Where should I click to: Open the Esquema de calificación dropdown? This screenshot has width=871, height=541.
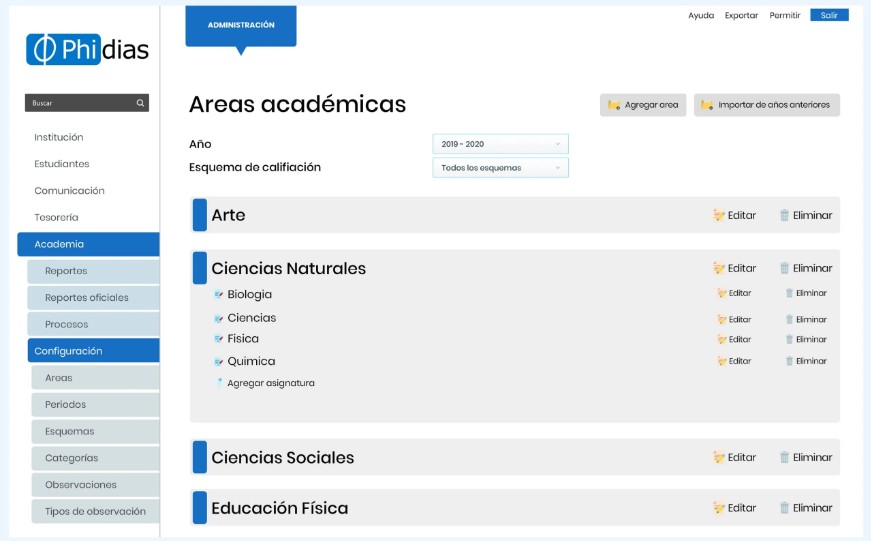(x=500, y=168)
